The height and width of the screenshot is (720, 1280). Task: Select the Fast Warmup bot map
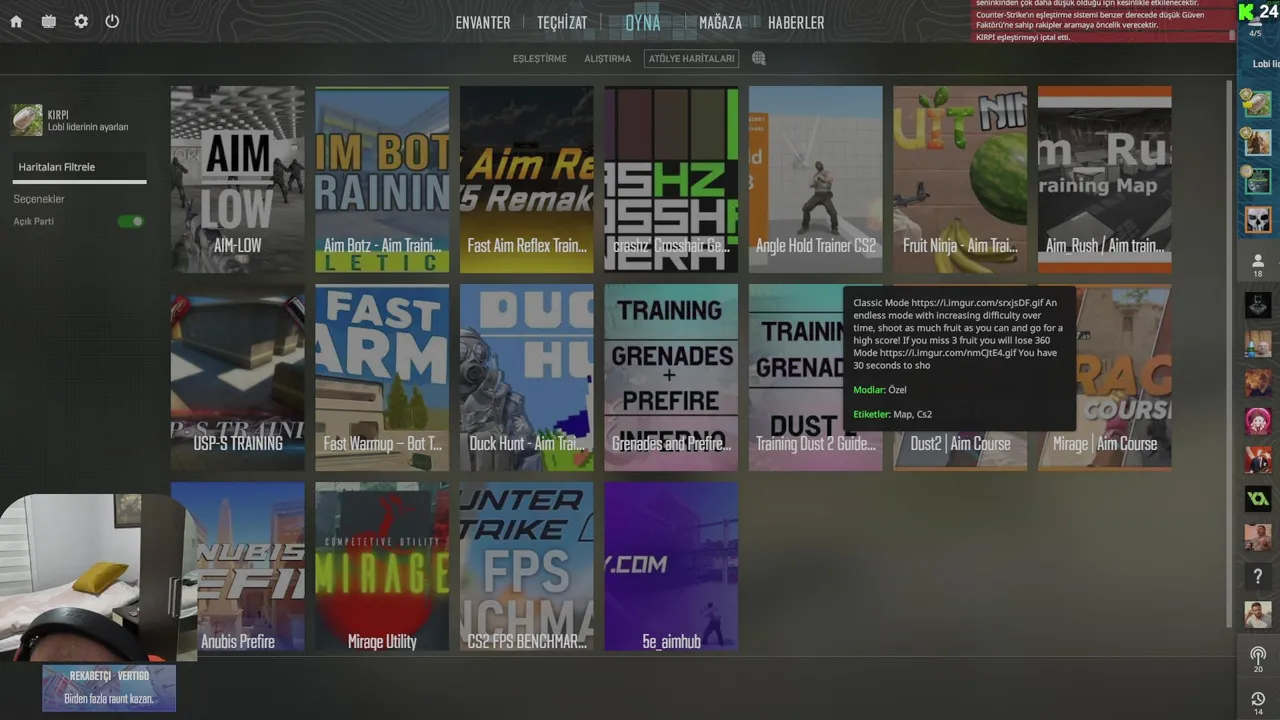tap(382, 377)
